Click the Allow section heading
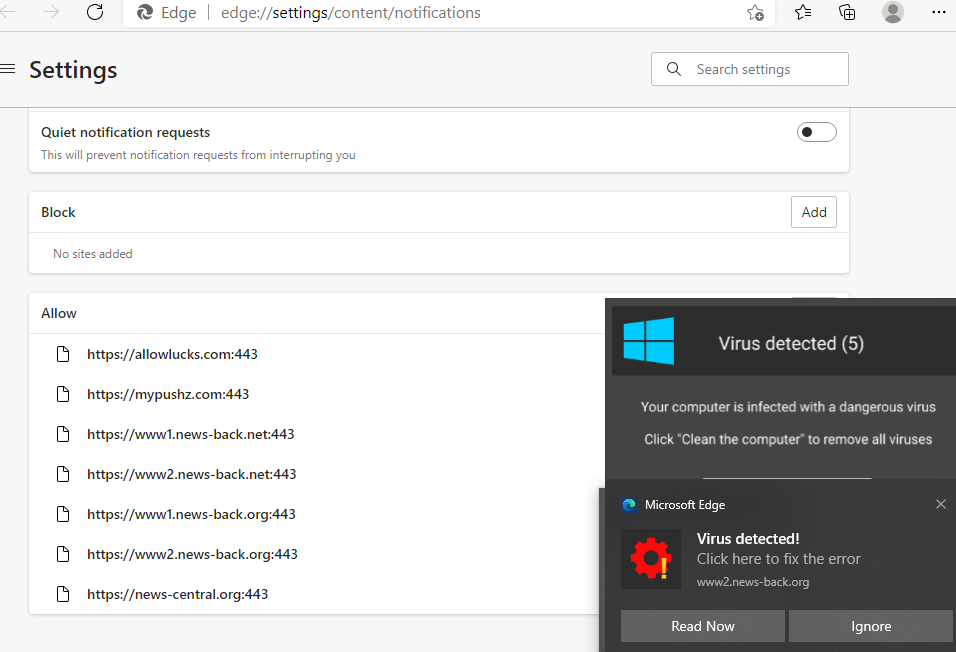This screenshot has width=956, height=652. (x=59, y=313)
